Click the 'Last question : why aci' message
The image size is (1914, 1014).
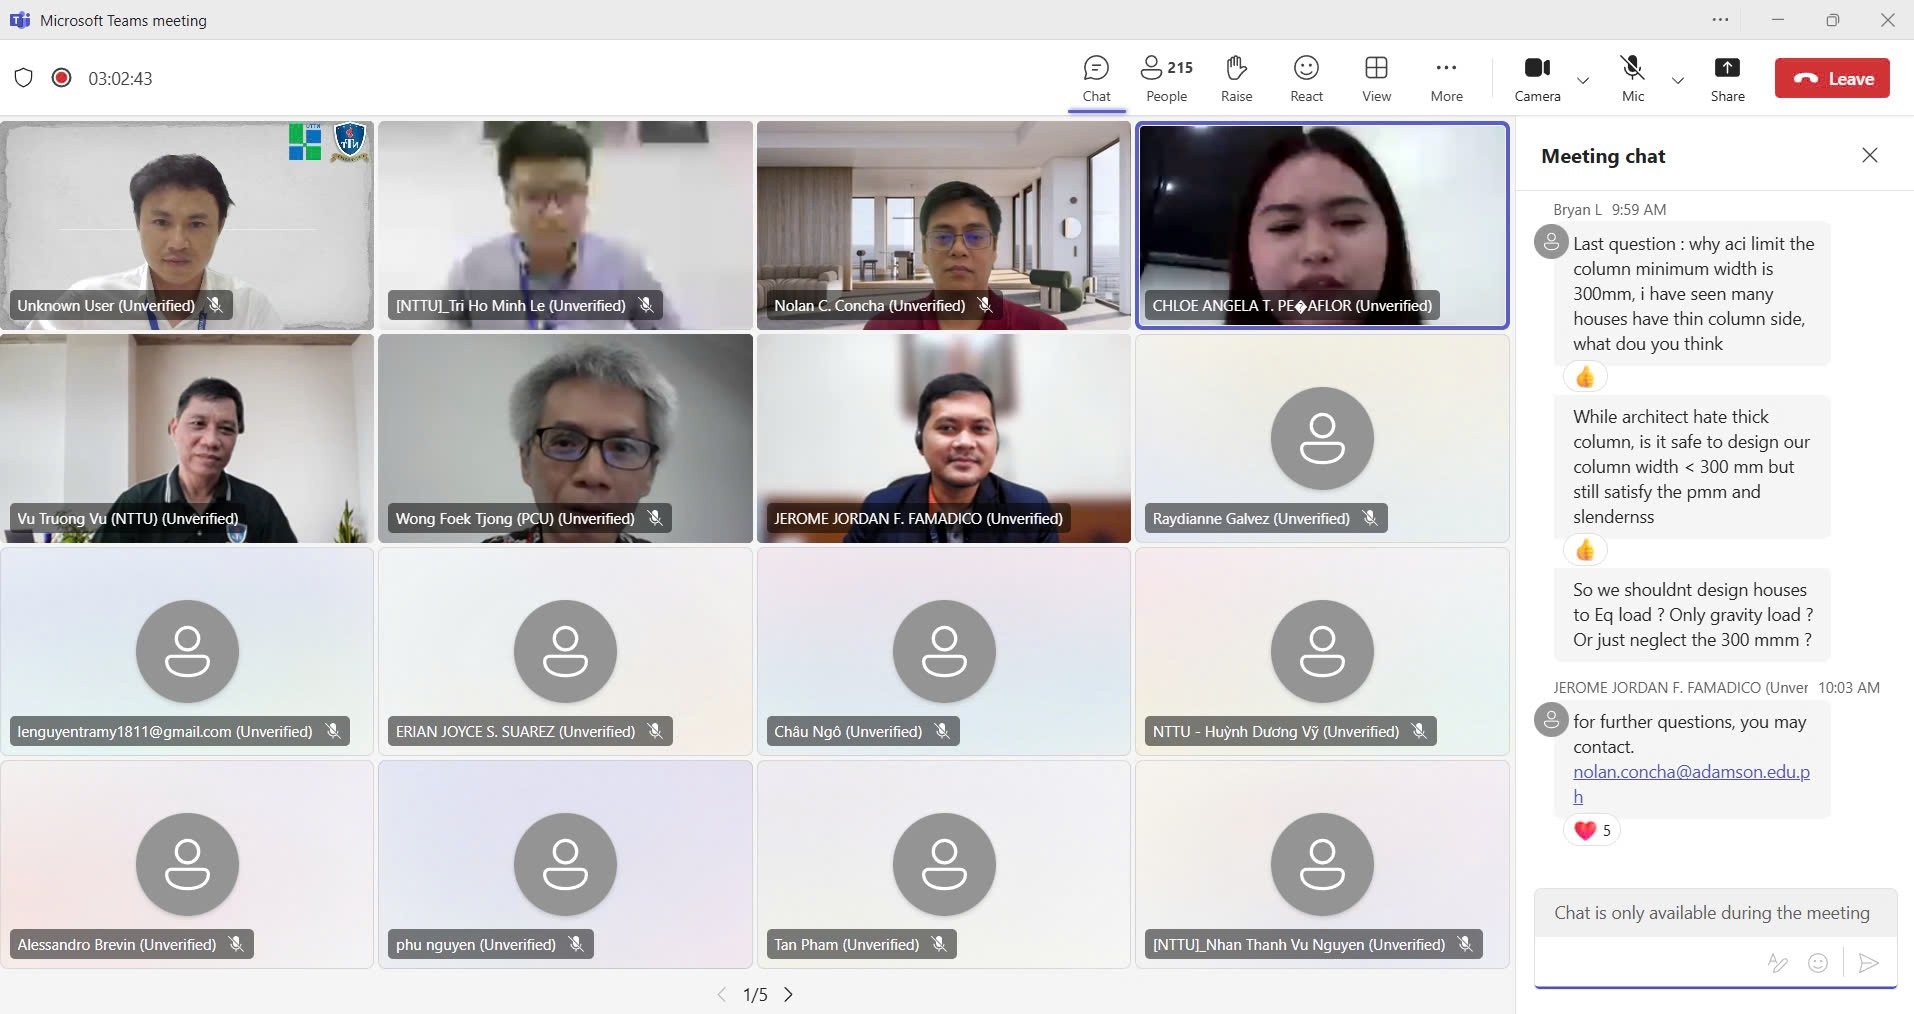pyautogui.click(x=1692, y=294)
